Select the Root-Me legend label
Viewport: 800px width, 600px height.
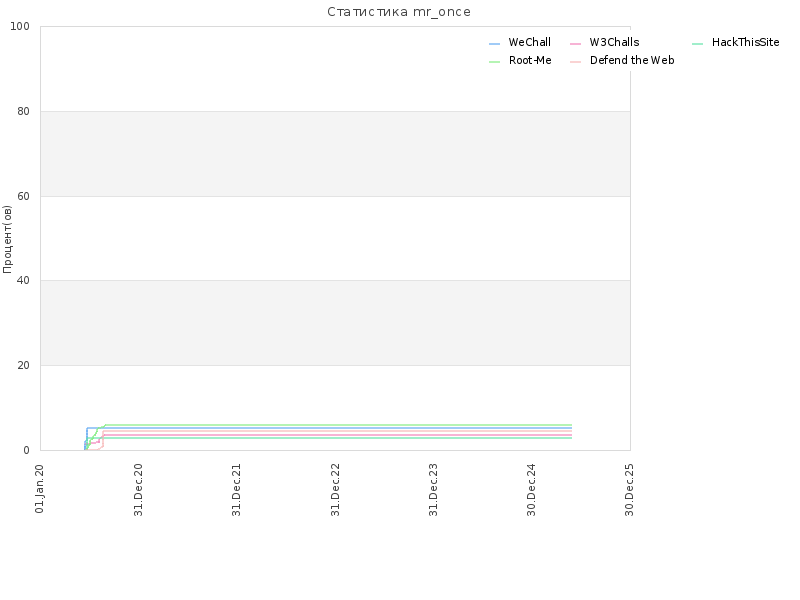point(530,60)
